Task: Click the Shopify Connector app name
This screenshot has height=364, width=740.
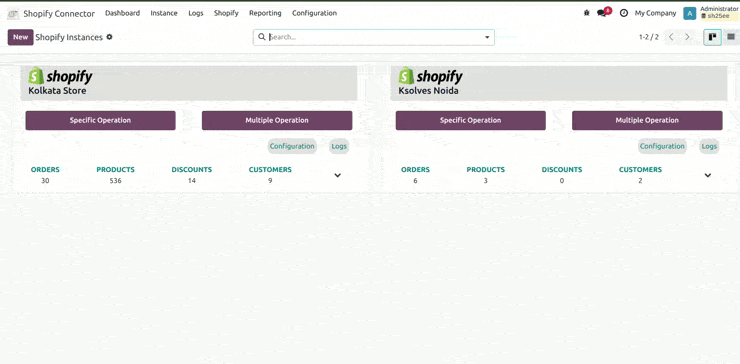Action: 59,14
